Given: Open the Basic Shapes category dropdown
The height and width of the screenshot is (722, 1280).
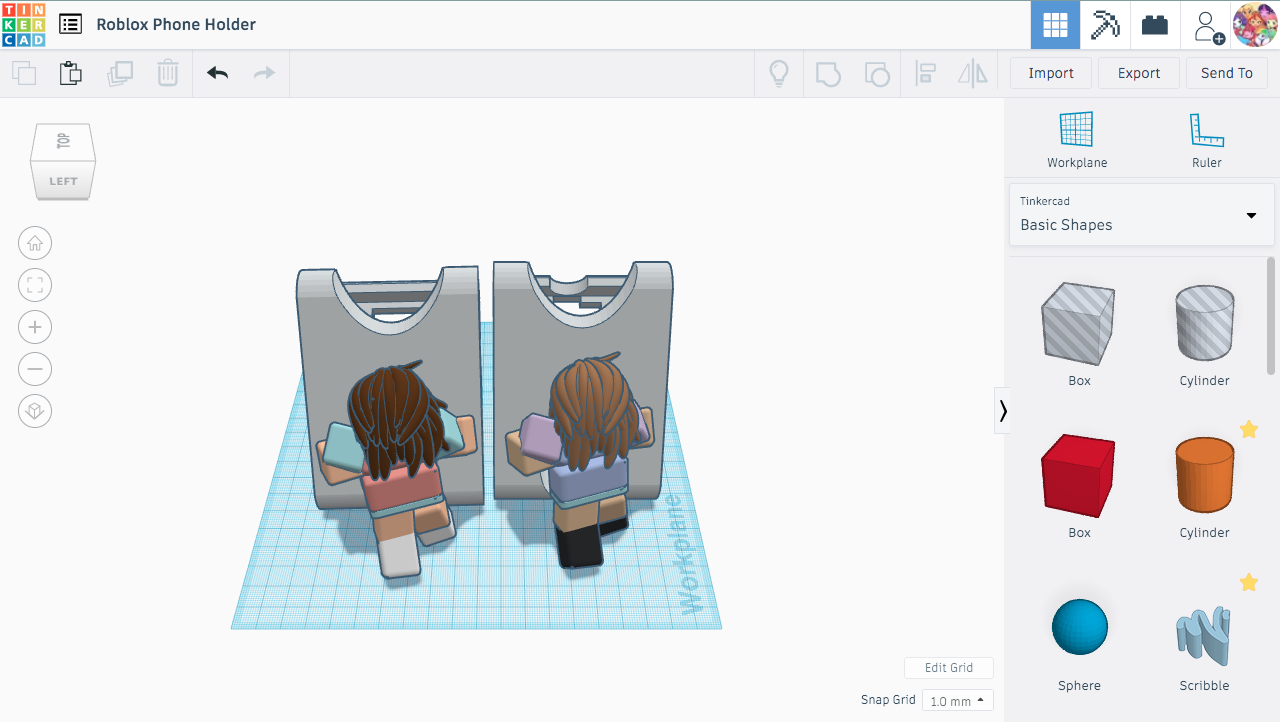Looking at the screenshot, I should pos(1141,214).
